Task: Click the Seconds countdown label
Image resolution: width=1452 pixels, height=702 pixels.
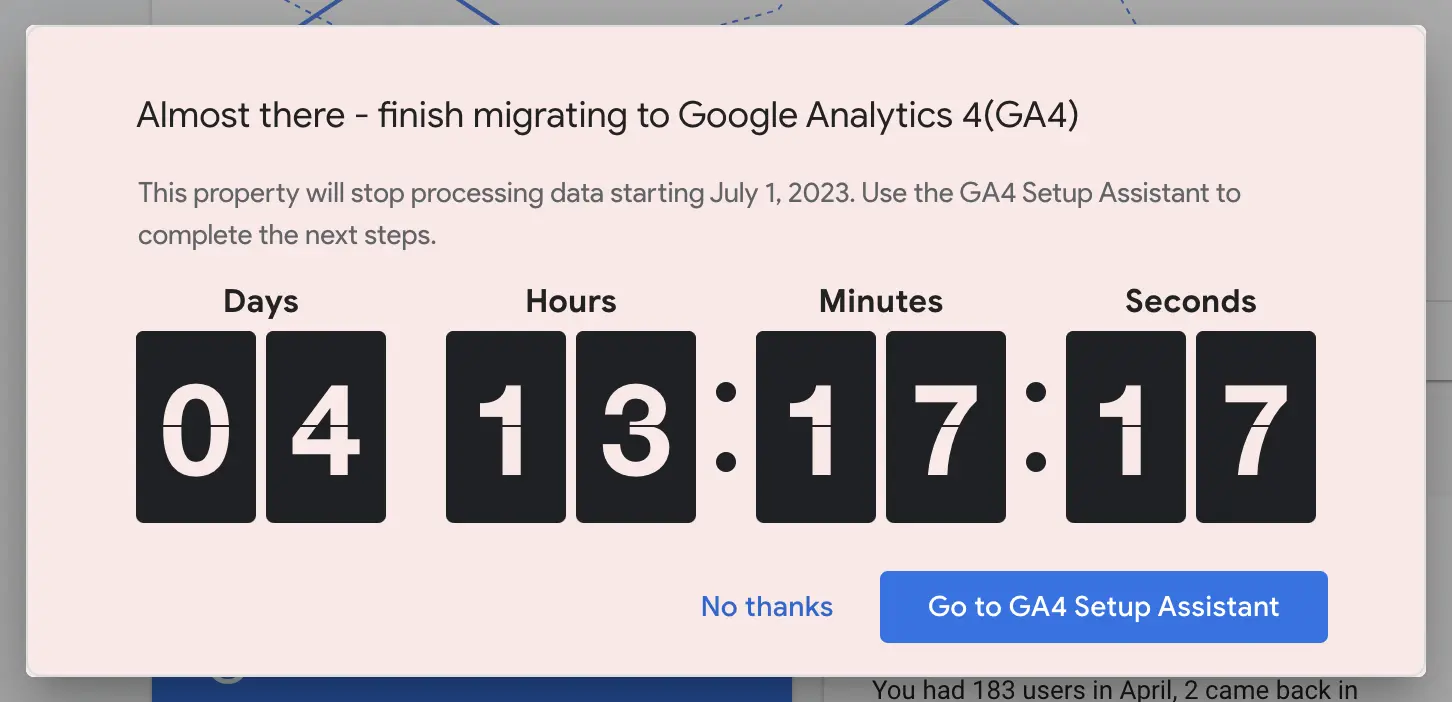Action: (1191, 301)
